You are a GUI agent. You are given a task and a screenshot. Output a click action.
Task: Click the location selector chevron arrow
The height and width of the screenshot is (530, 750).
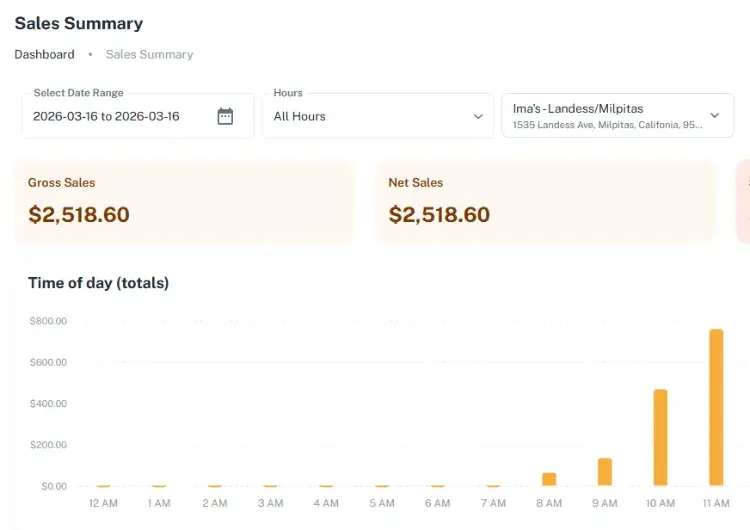click(715, 115)
